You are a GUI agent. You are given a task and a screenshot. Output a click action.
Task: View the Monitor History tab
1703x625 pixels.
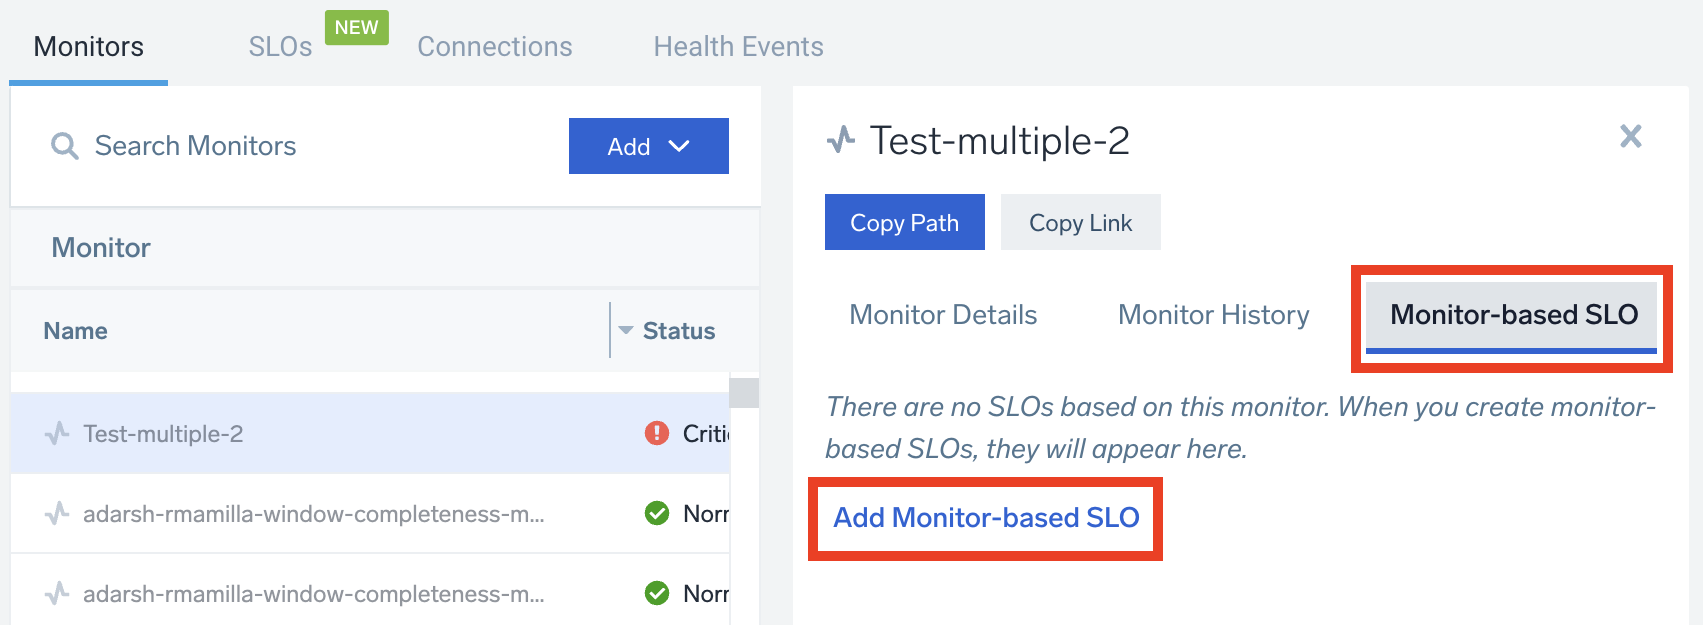(1213, 315)
